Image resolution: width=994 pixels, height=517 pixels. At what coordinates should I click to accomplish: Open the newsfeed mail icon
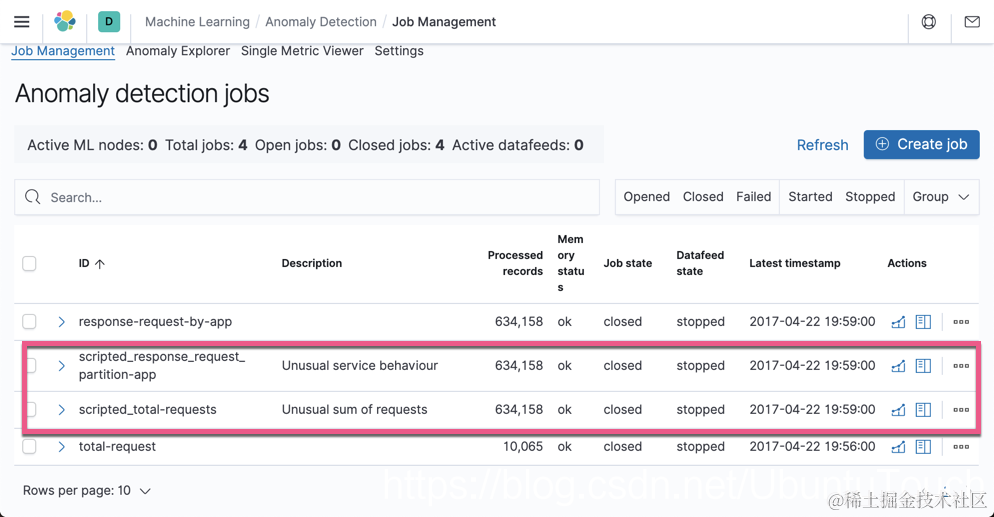click(x=972, y=21)
